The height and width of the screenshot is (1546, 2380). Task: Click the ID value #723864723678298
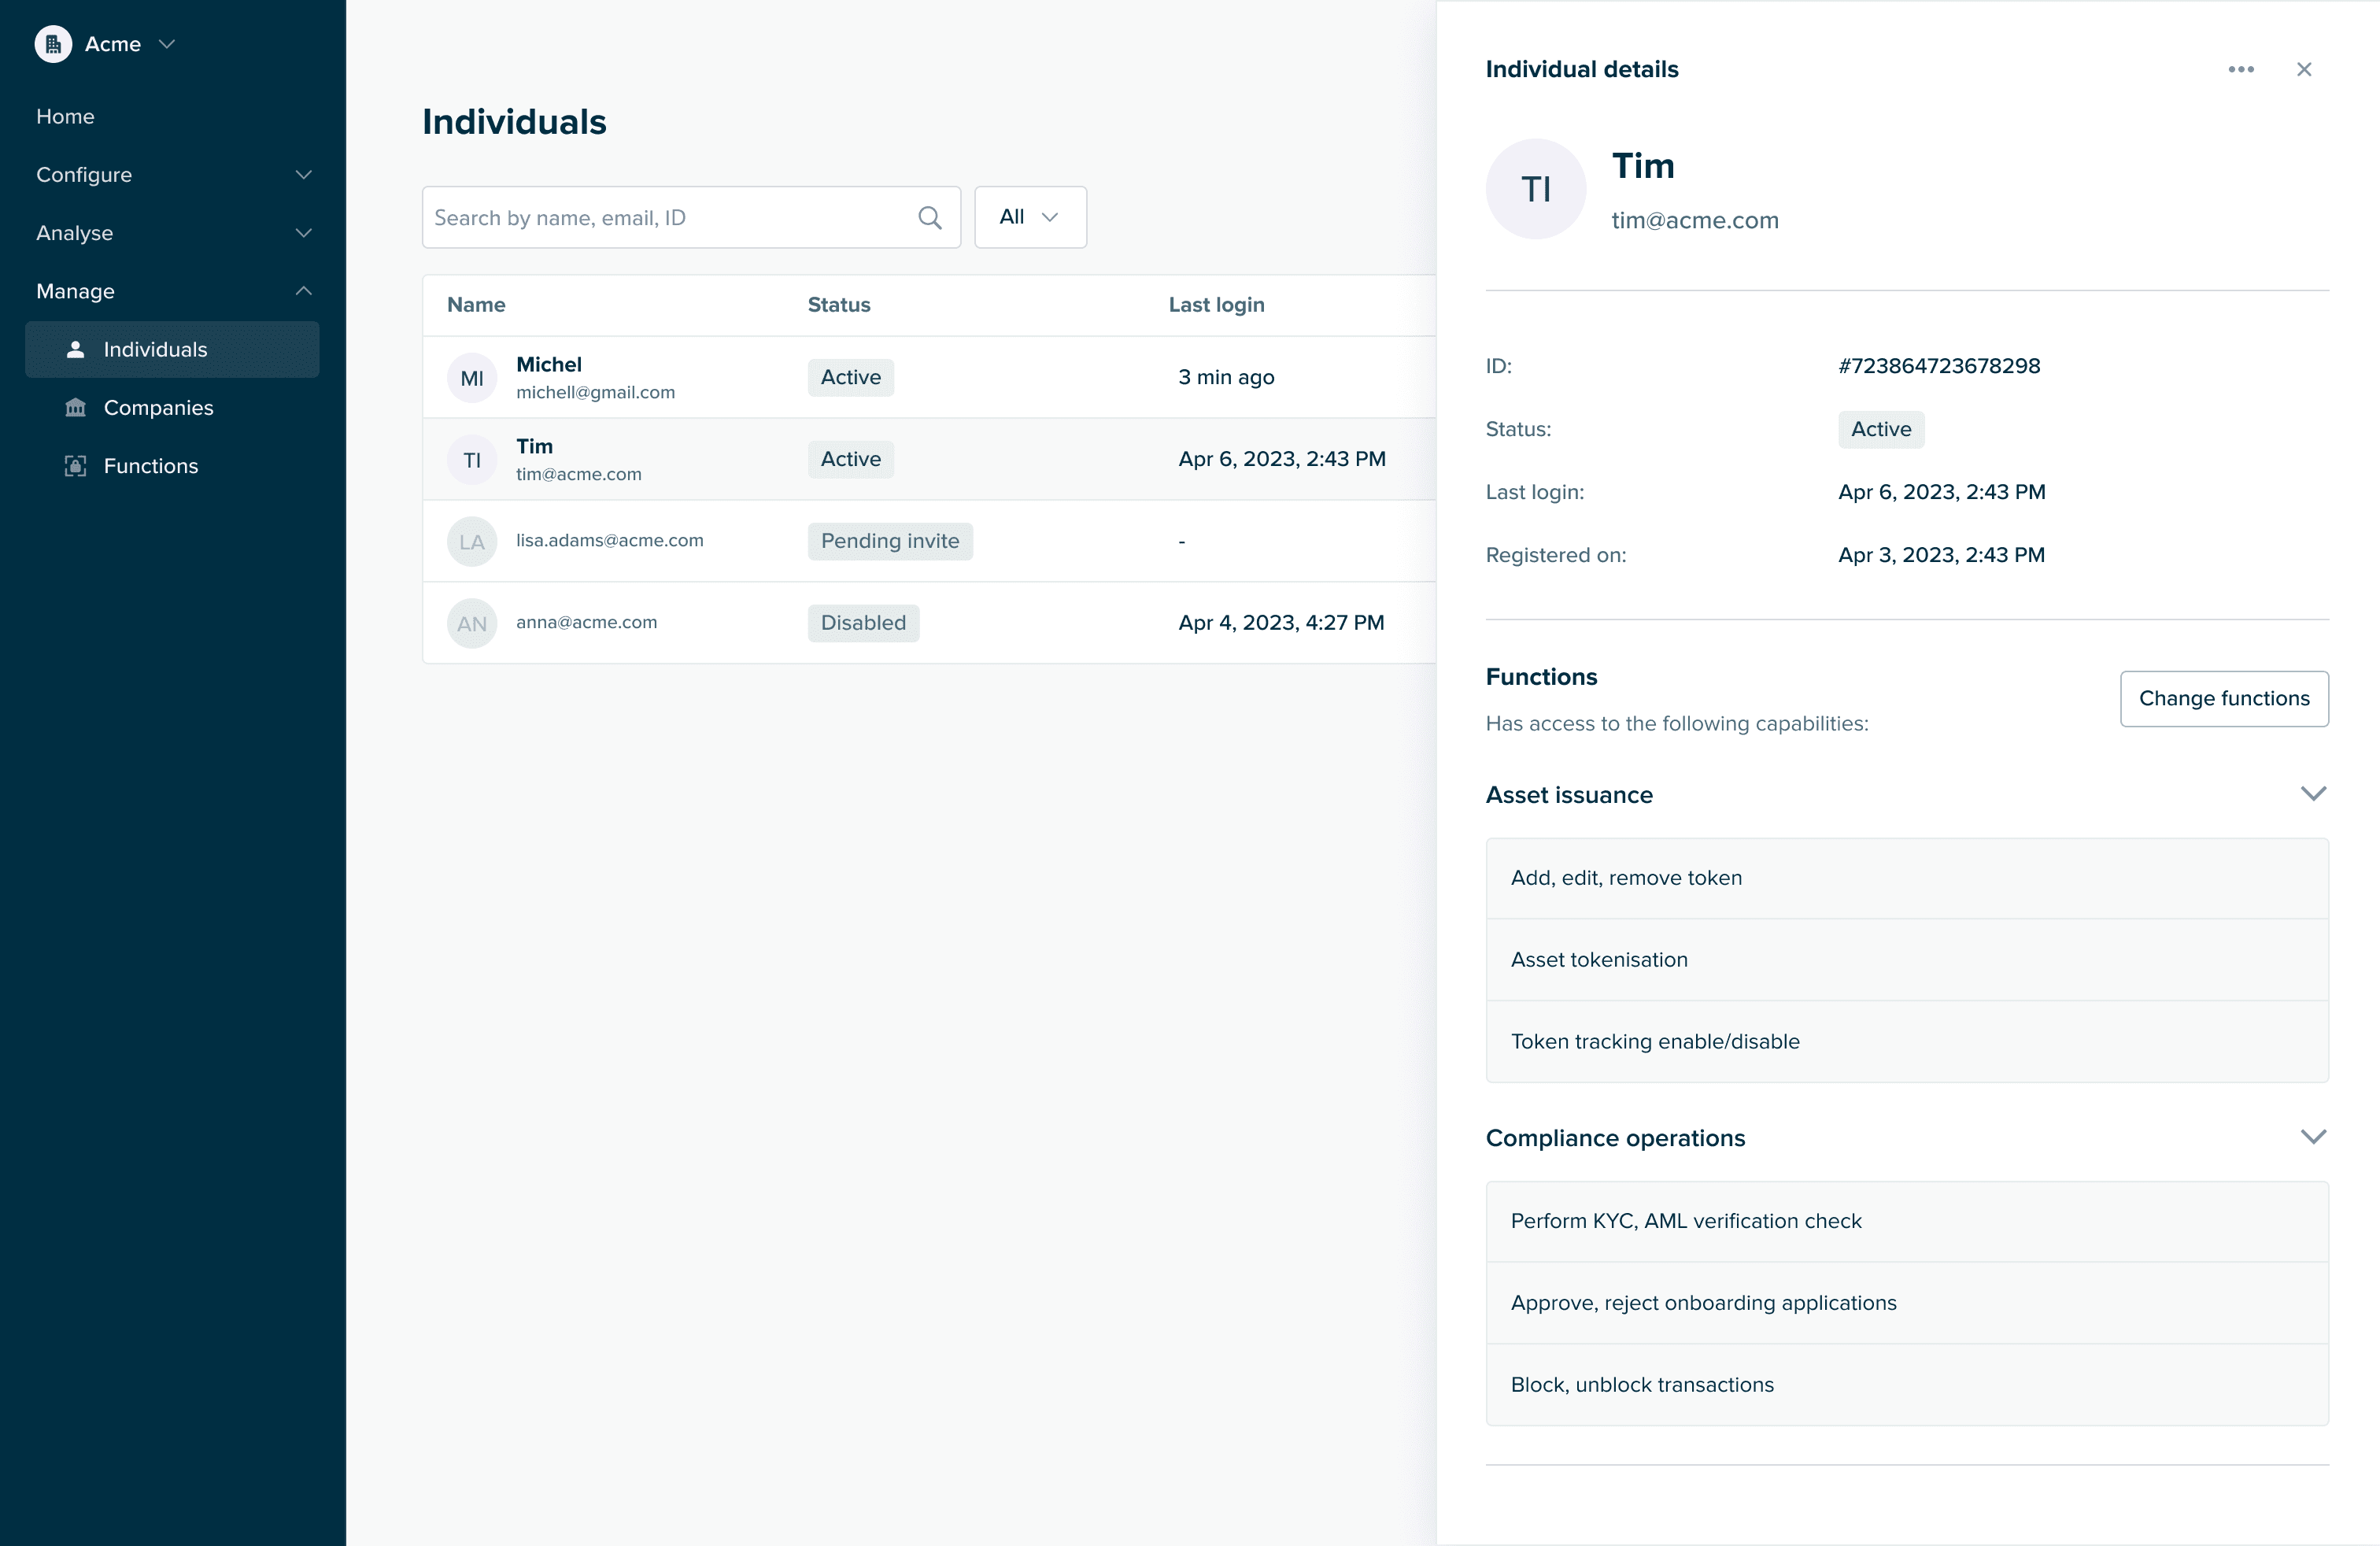(x=1938, y=366)
